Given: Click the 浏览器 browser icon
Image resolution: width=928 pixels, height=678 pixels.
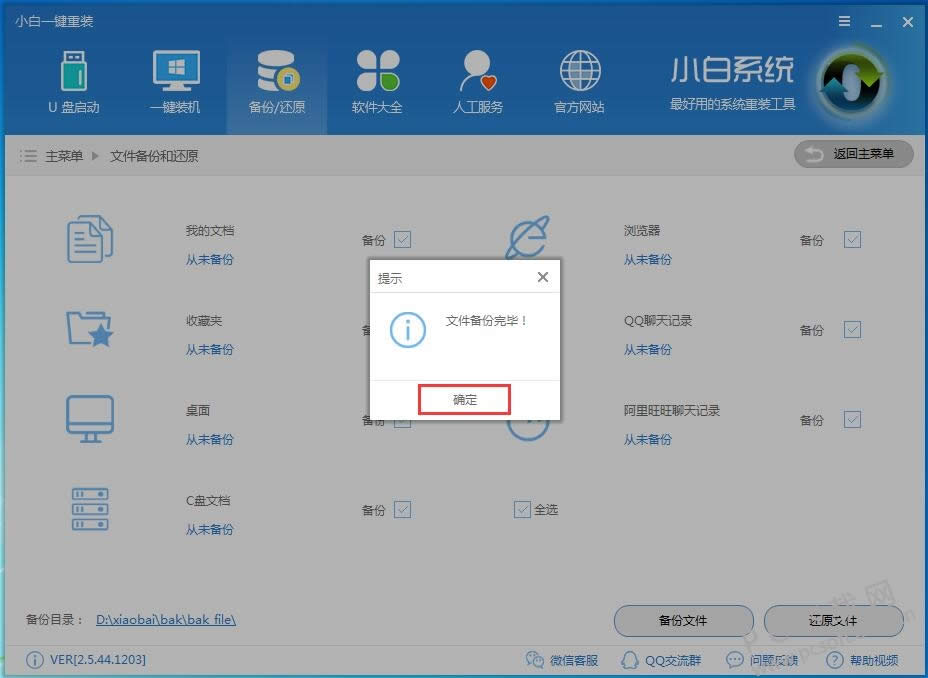Looking at the screenshot, I should 527,237.
